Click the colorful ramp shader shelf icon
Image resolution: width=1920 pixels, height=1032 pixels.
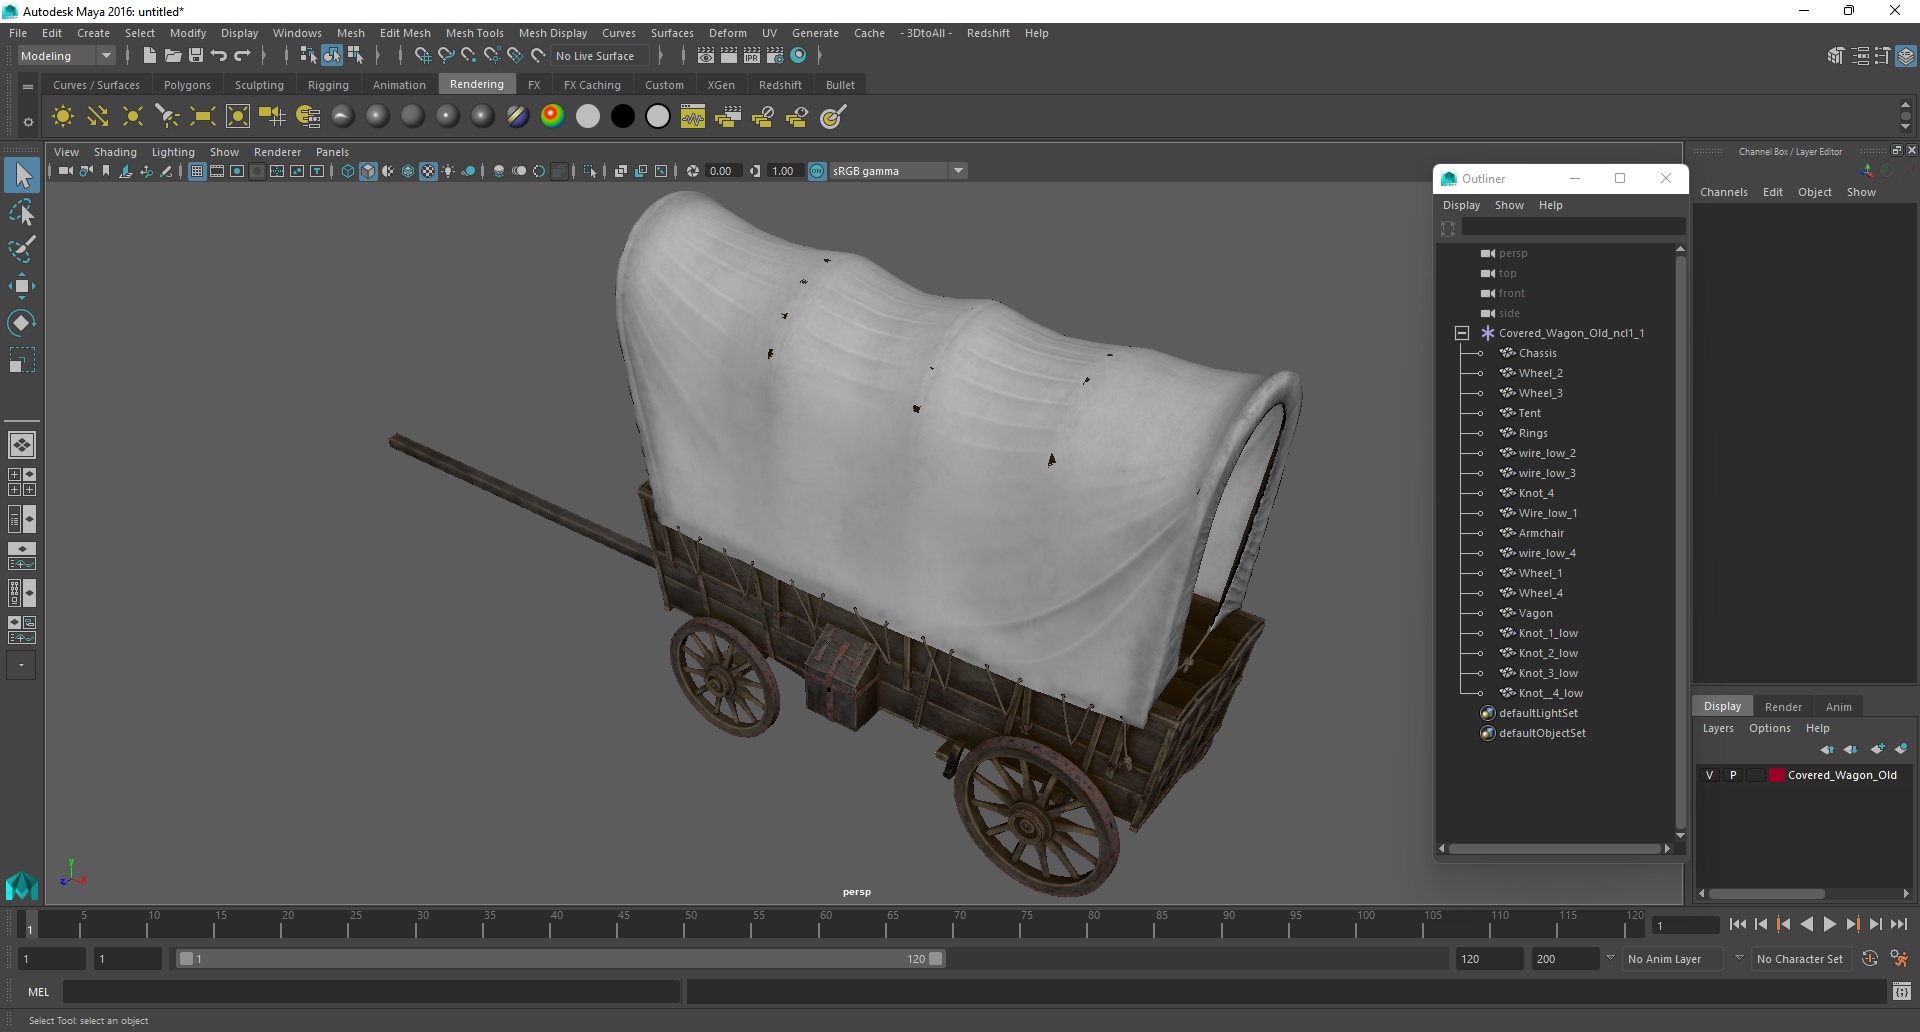tap(552, 117)
